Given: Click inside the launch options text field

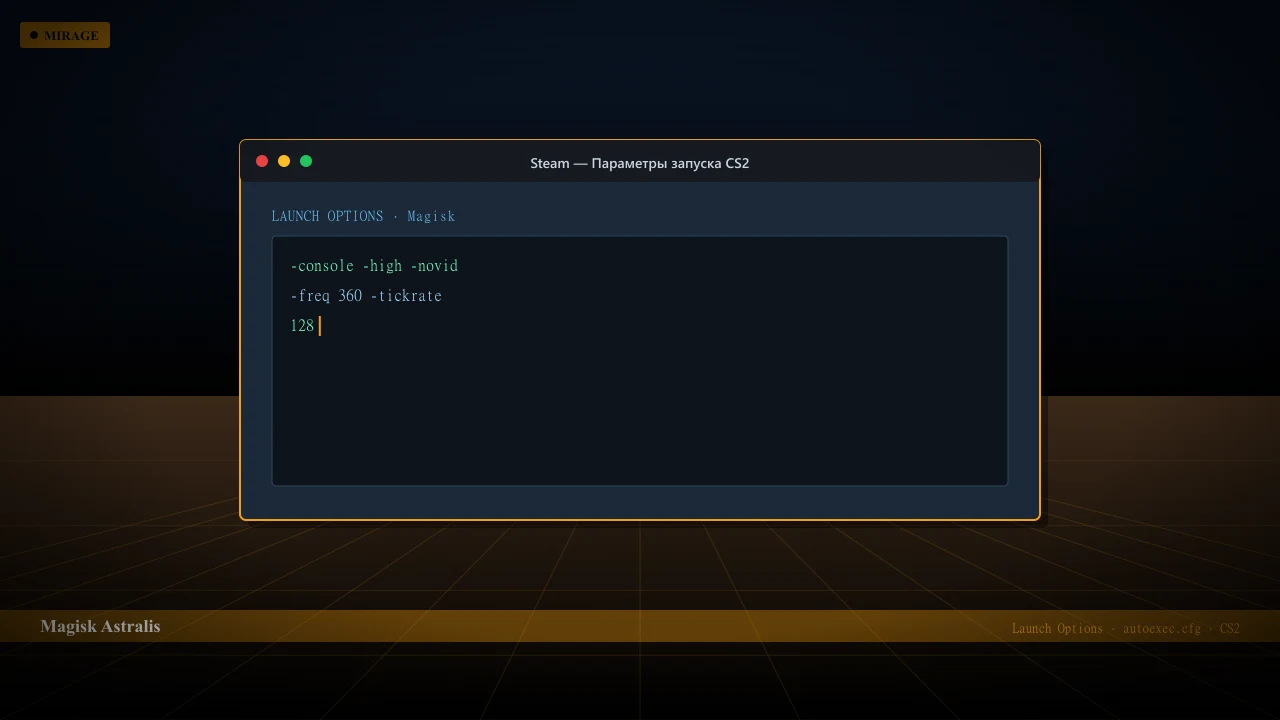Looking at the screenshot, I should click(640, 361).
